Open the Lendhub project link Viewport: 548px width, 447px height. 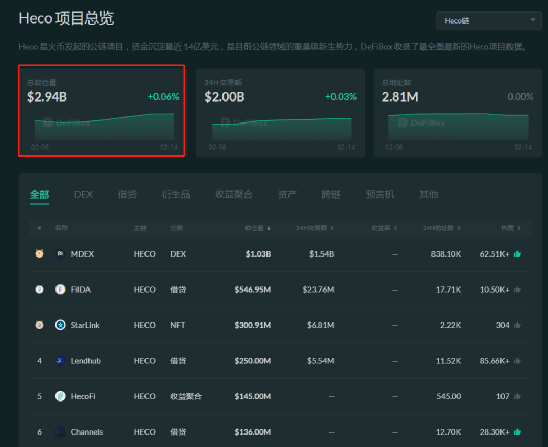pos(86,361)
